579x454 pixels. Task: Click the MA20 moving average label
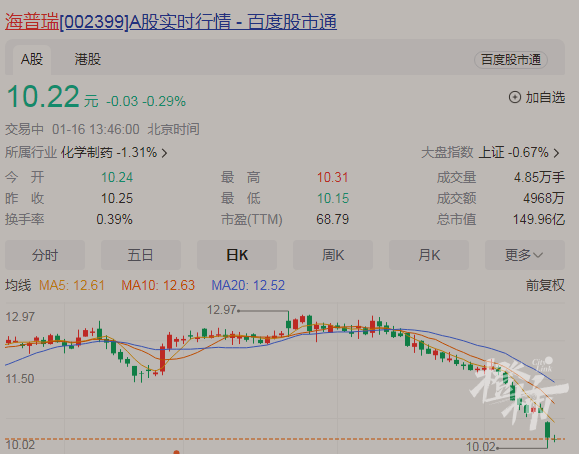(248, 285)
